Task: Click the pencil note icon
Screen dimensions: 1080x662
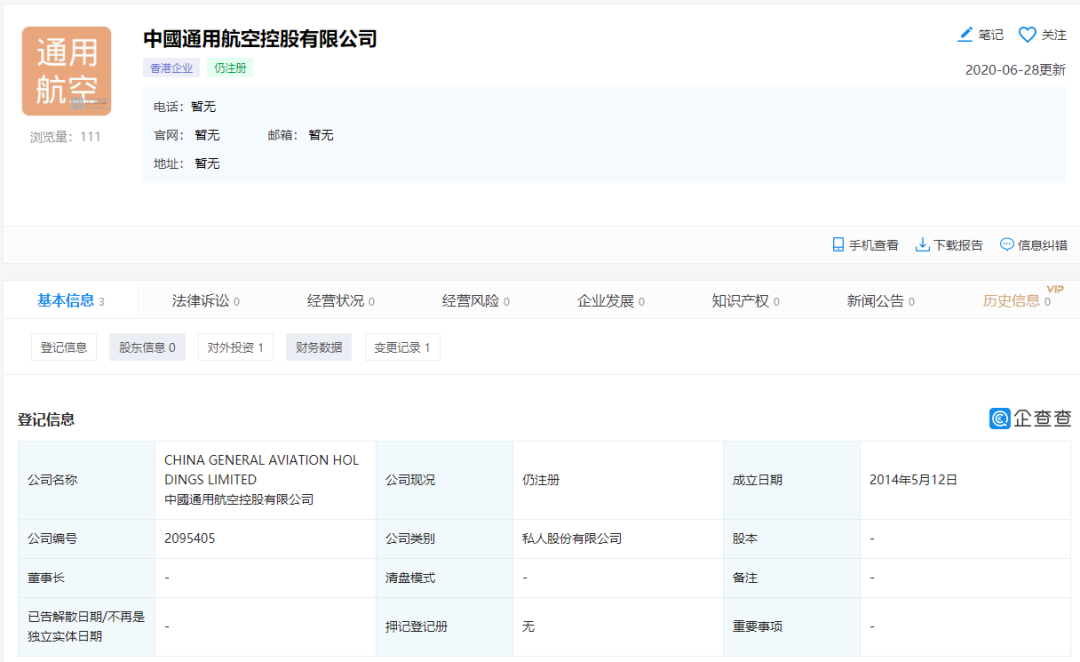Action: 966,34
